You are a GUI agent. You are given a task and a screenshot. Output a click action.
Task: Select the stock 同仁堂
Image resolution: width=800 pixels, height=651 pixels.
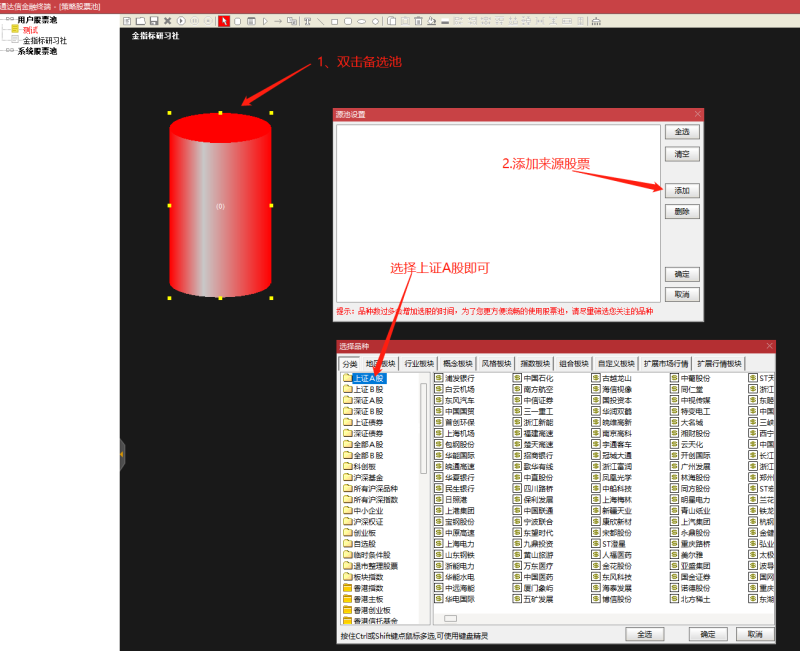click(x=687, y=389)
